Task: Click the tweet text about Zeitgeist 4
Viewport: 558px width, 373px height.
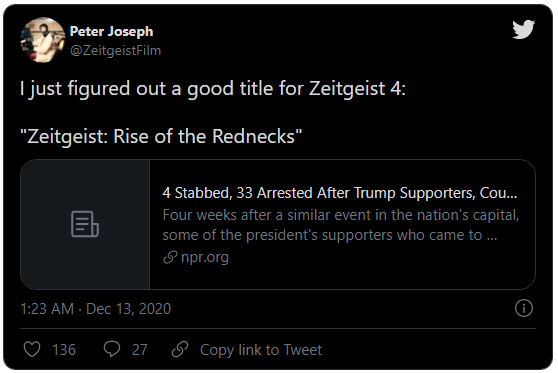Action: (x=213, y=88)
